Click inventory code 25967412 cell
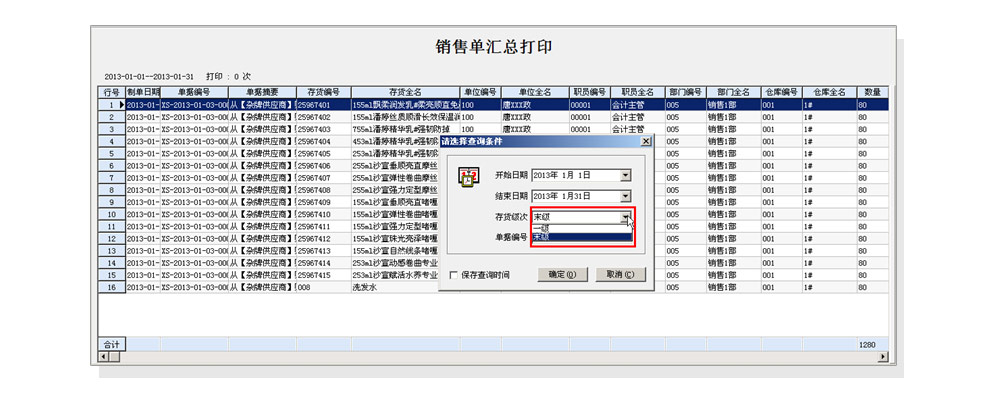Image resolution: width=1000 pixels, height=418 pixels. click(x=323, y=238)
